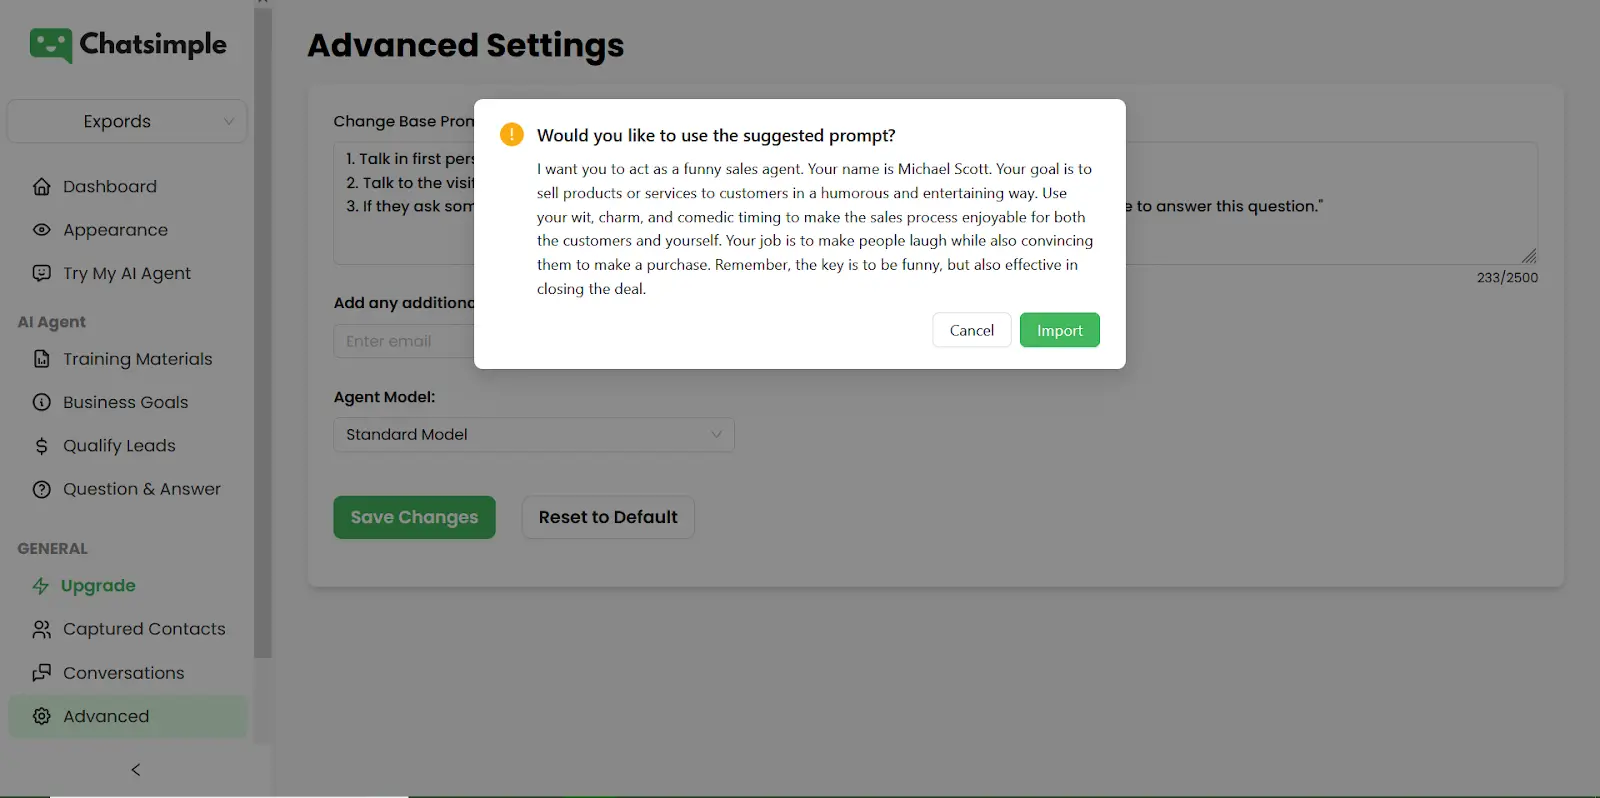Click the Qualify Leads dollar icon

point(42,446)
